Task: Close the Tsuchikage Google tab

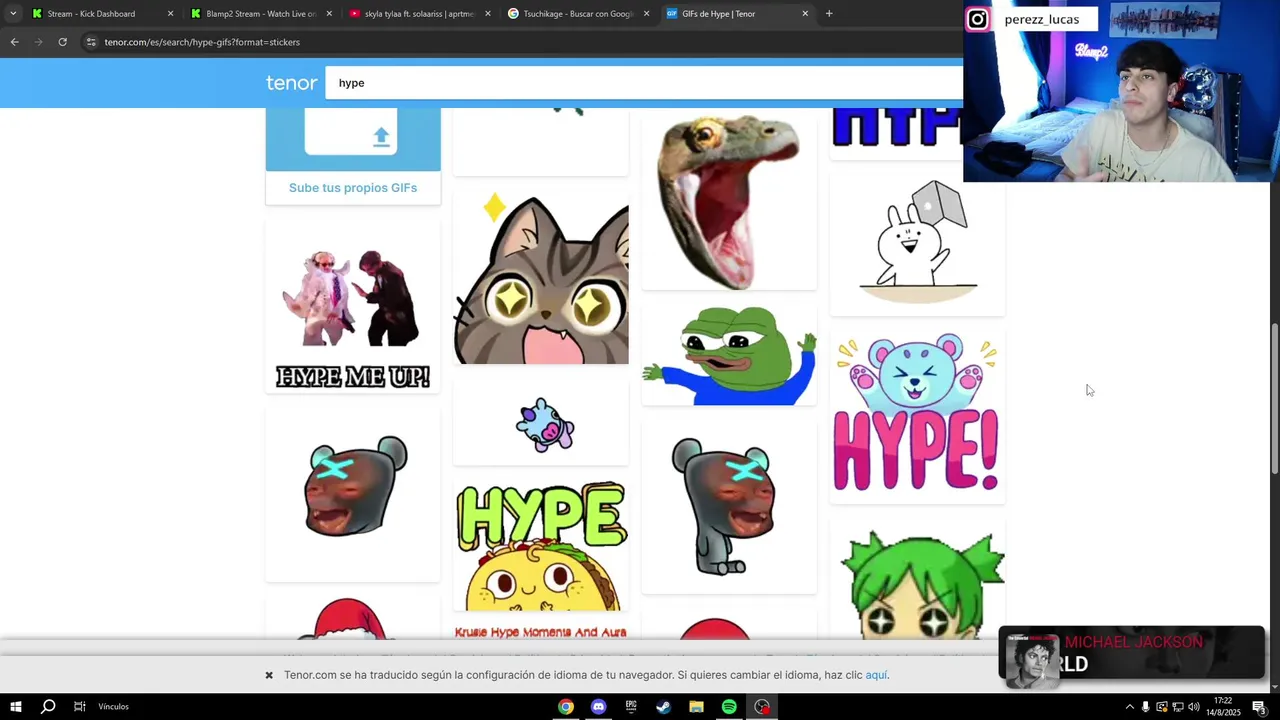Action: point(646,14)
